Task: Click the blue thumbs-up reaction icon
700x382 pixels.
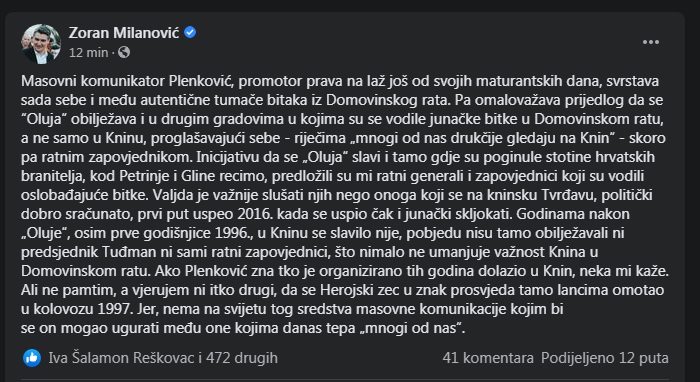Action: (32, 358)
